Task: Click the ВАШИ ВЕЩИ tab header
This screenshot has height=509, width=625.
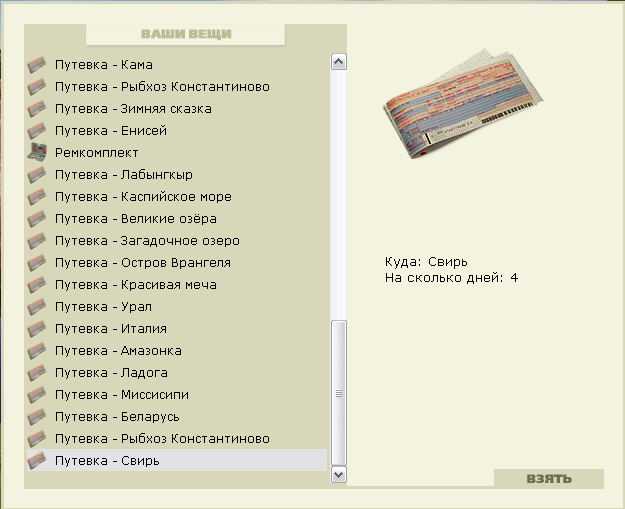Action: pyautogui.click(x=186, y=34)
